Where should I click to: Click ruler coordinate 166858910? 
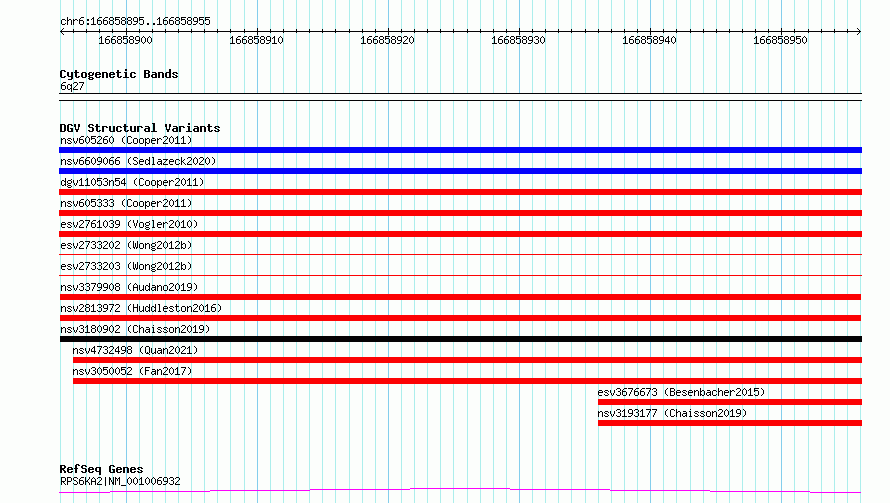[x=257, y=40]
